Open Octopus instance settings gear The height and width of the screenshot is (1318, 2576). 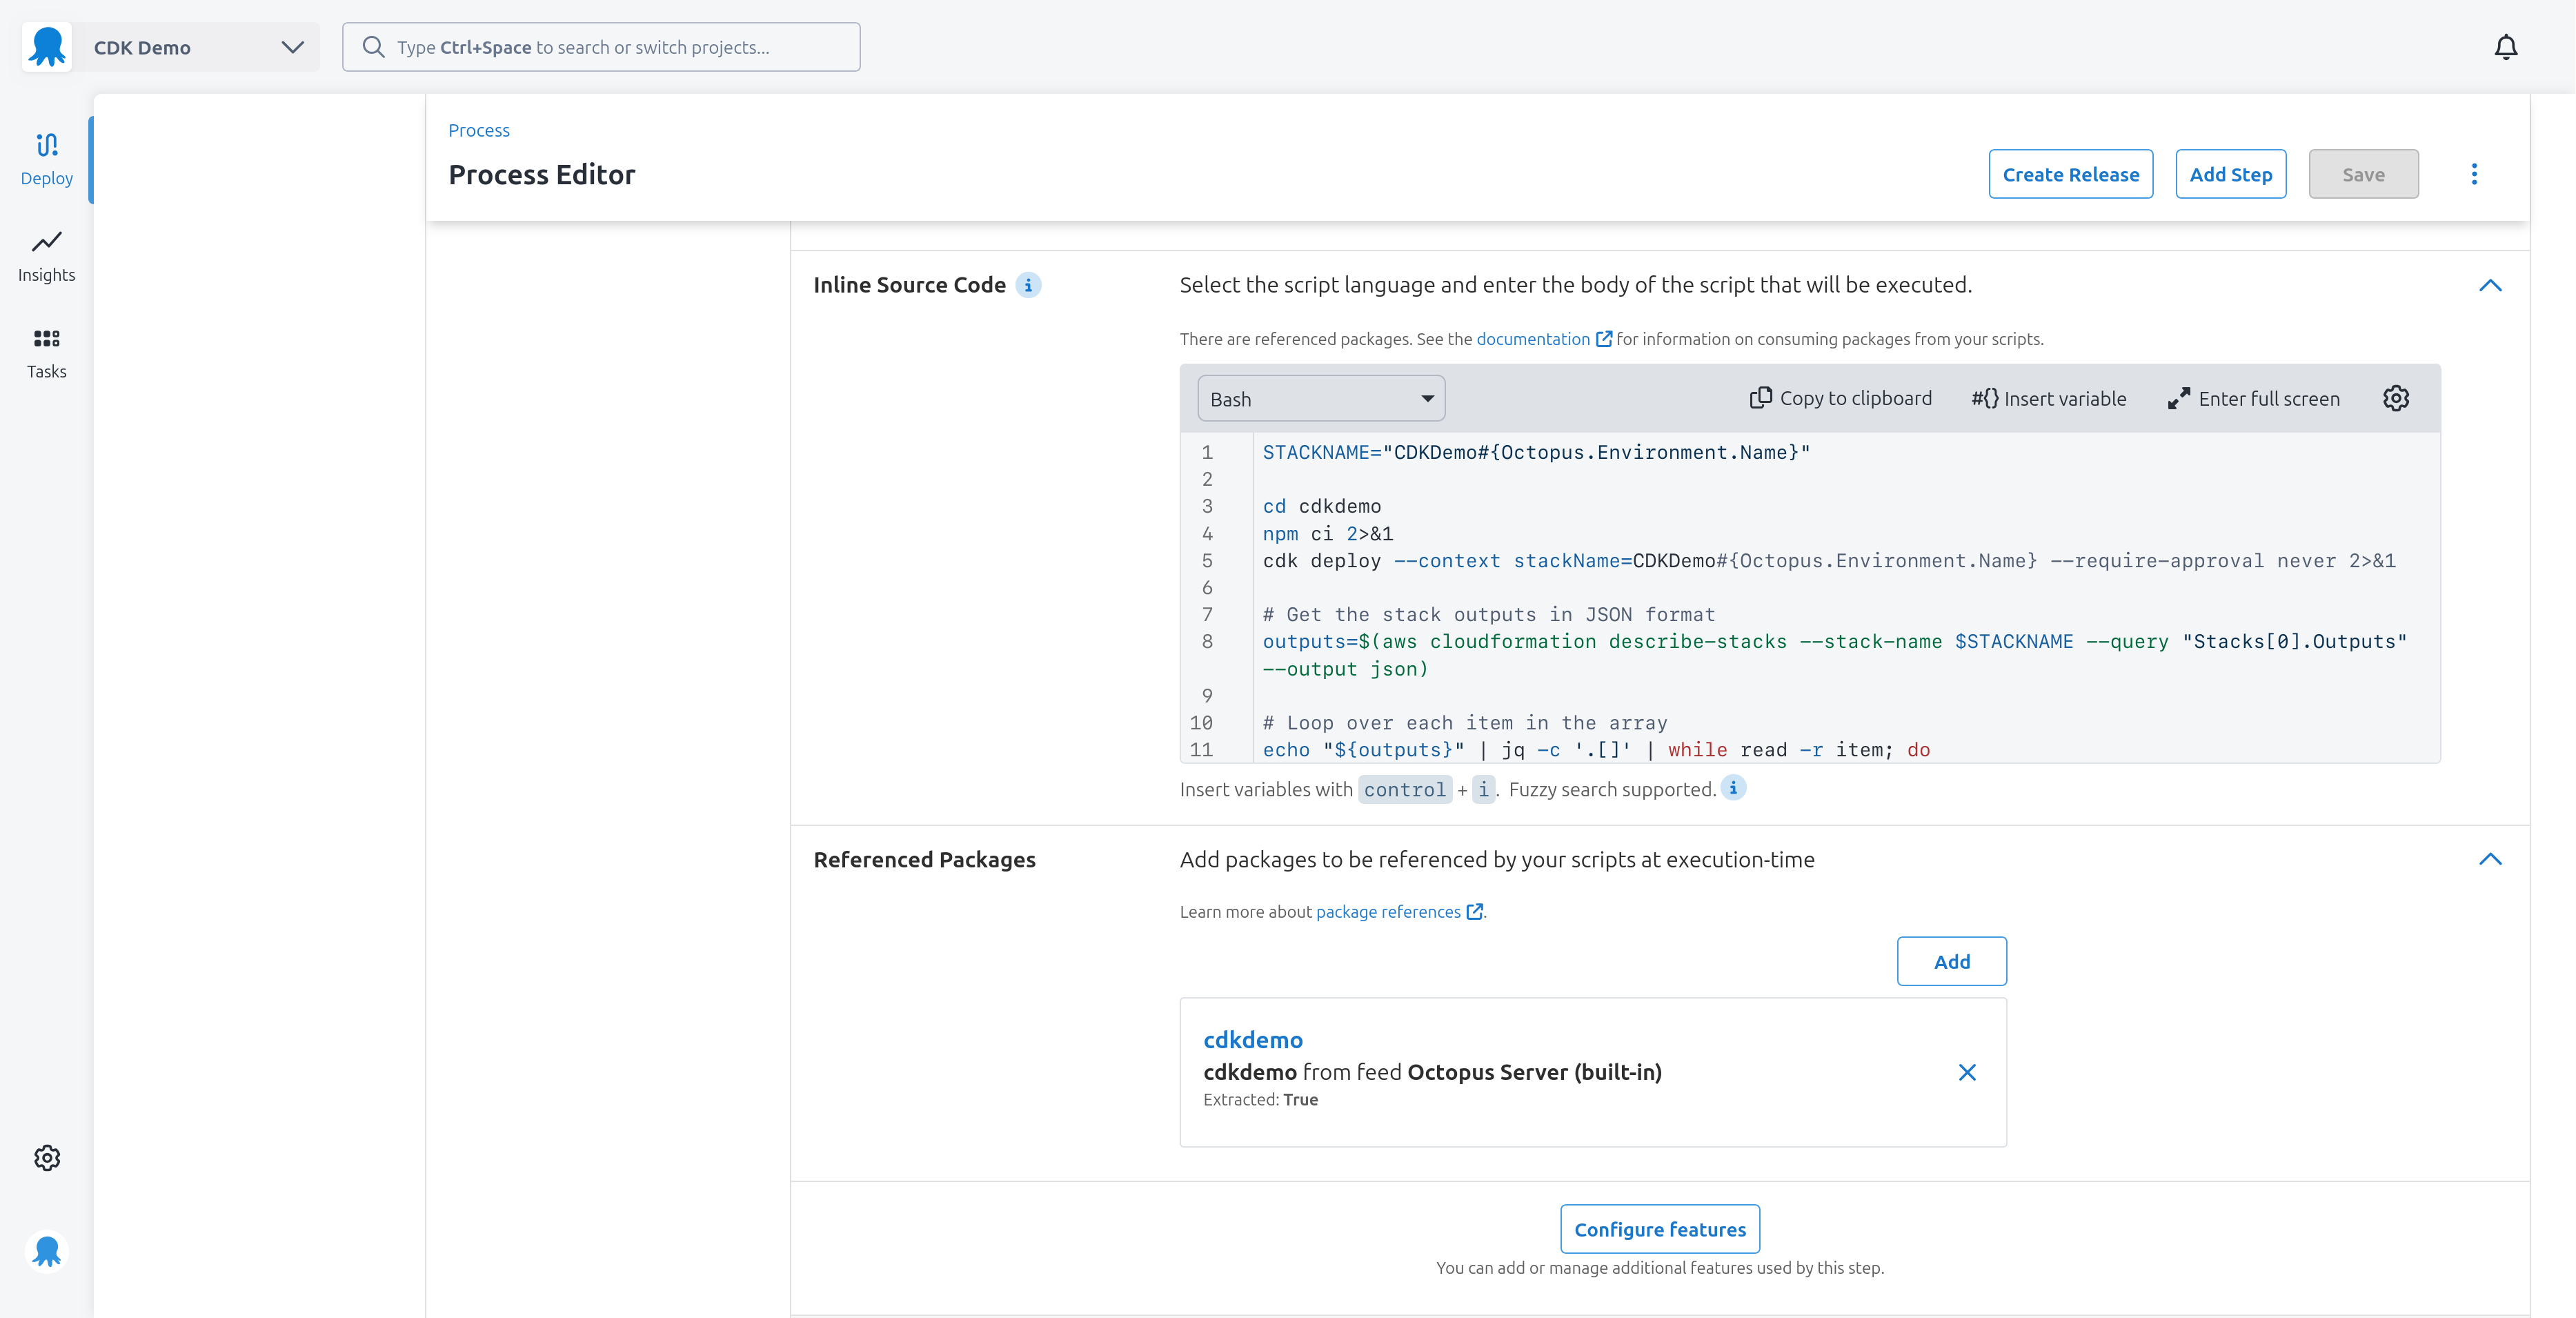click(x=46, y=1157)
